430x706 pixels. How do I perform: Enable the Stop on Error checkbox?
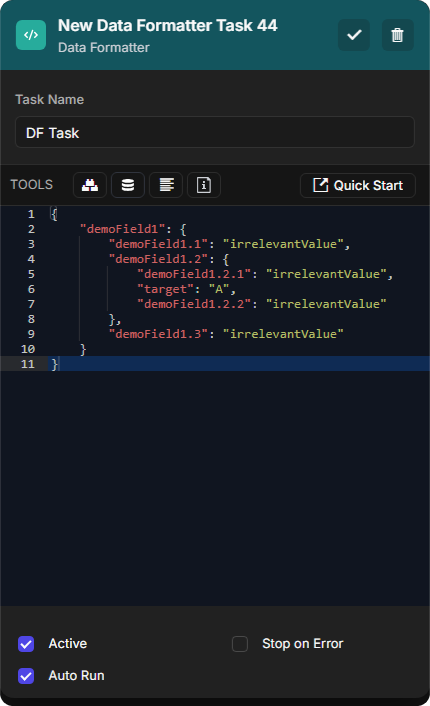tap(240, 644)
